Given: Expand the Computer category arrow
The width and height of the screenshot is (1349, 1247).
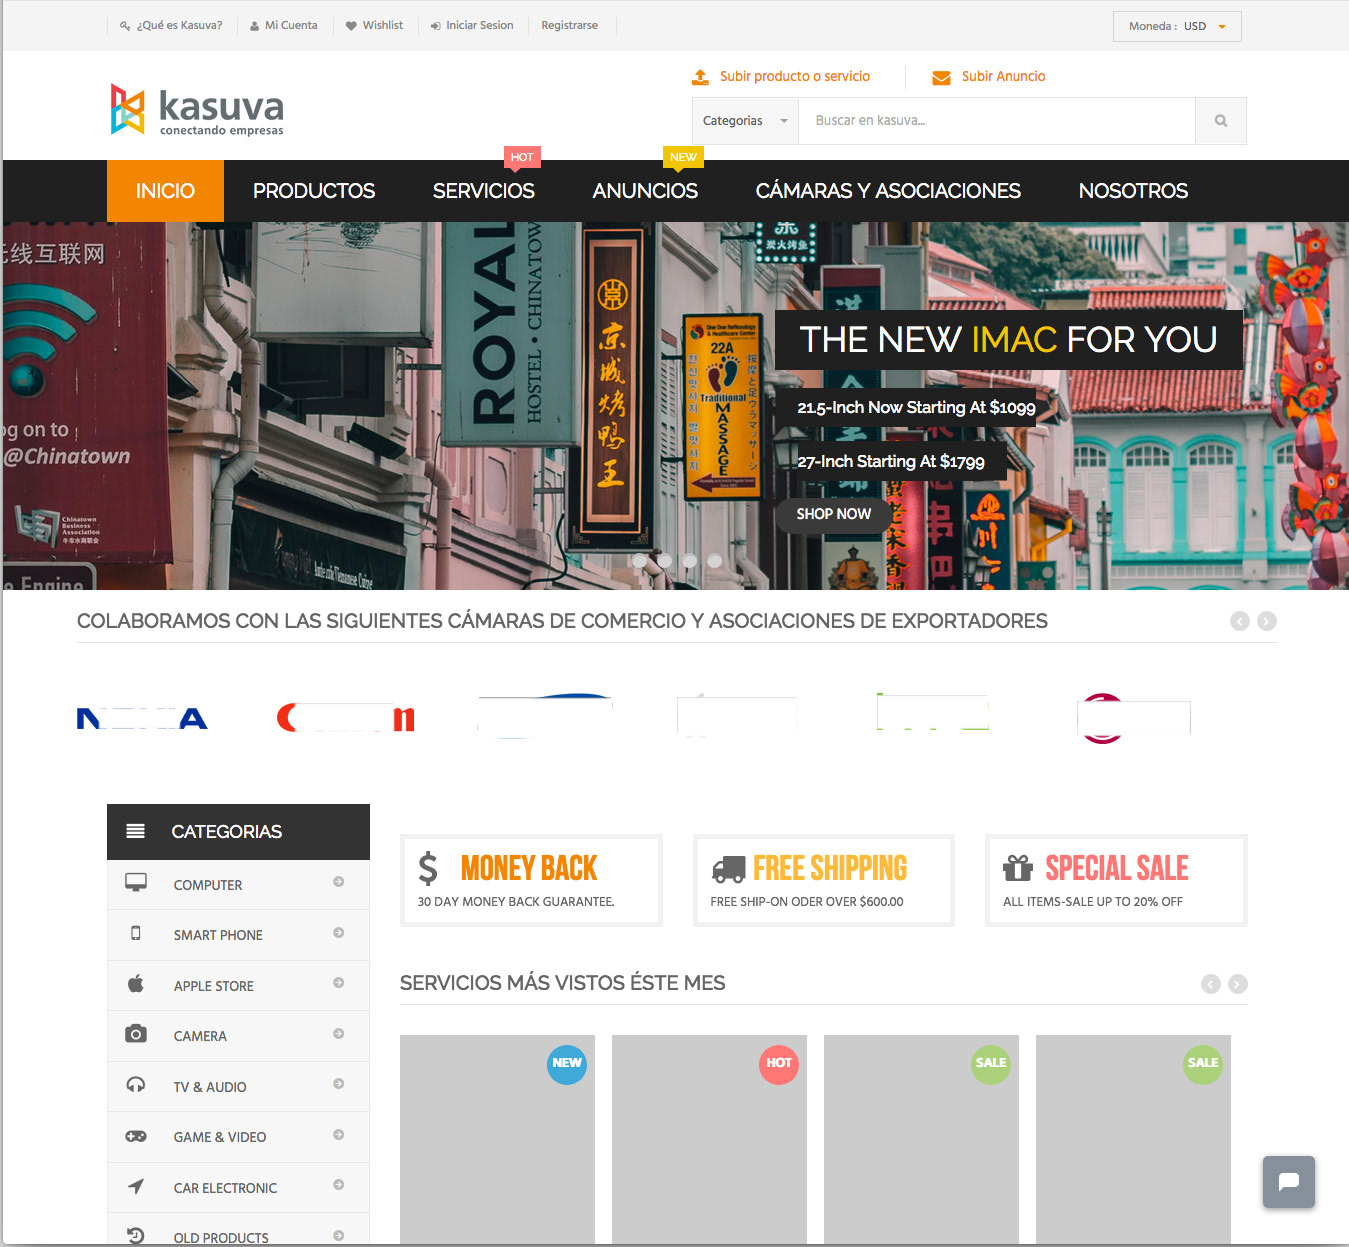Looking at the screenshot, I should click(339, 882).
